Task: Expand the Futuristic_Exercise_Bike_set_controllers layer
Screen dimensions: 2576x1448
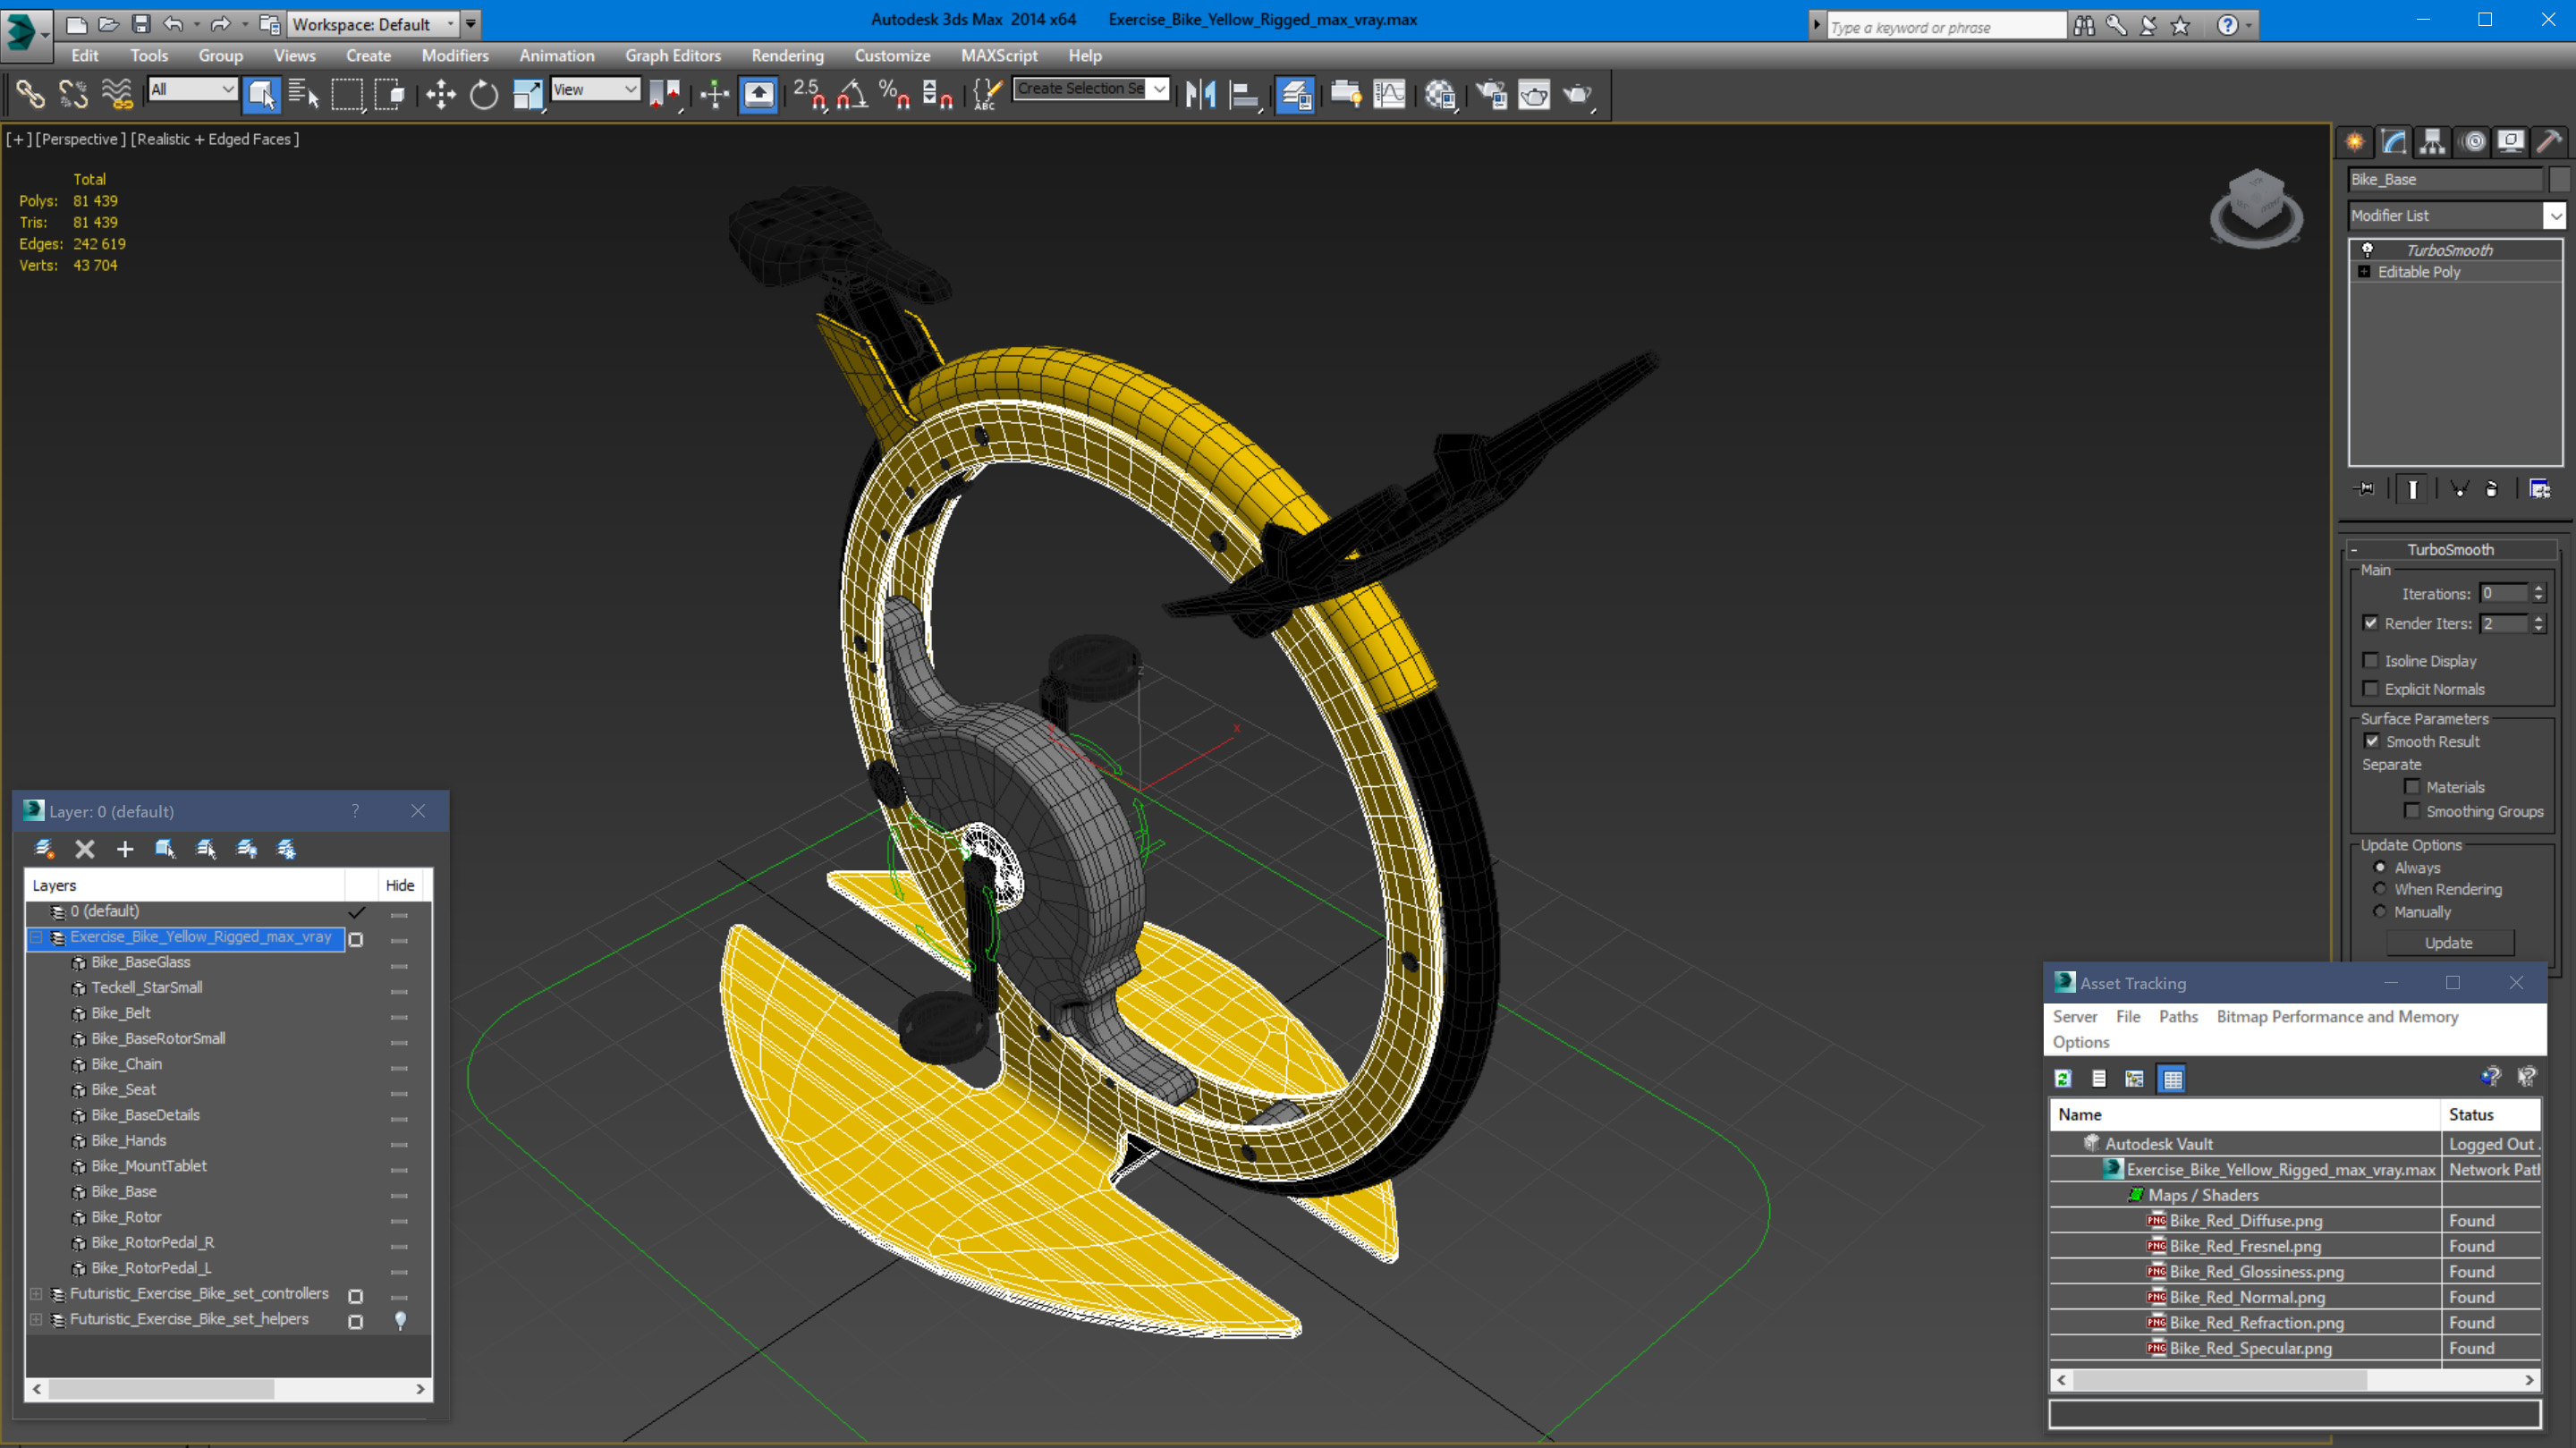Action: pos(36,1294)
